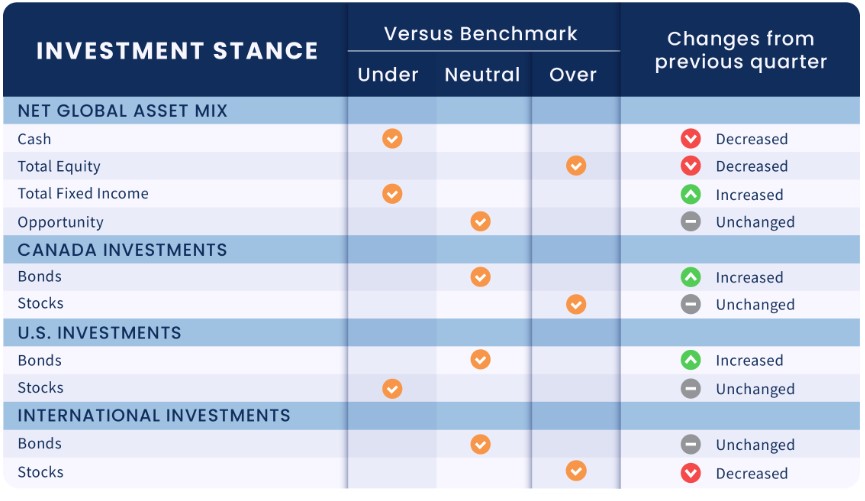The width and height of the screenshot is (865, 501).
Task: Click the Neutral checkmark for Opportunity
Action: coord(481,222)
